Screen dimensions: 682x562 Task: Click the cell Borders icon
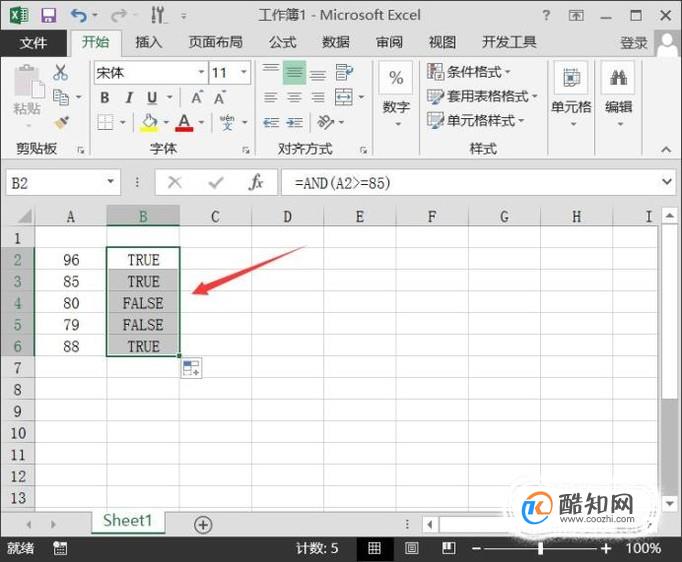105,122
